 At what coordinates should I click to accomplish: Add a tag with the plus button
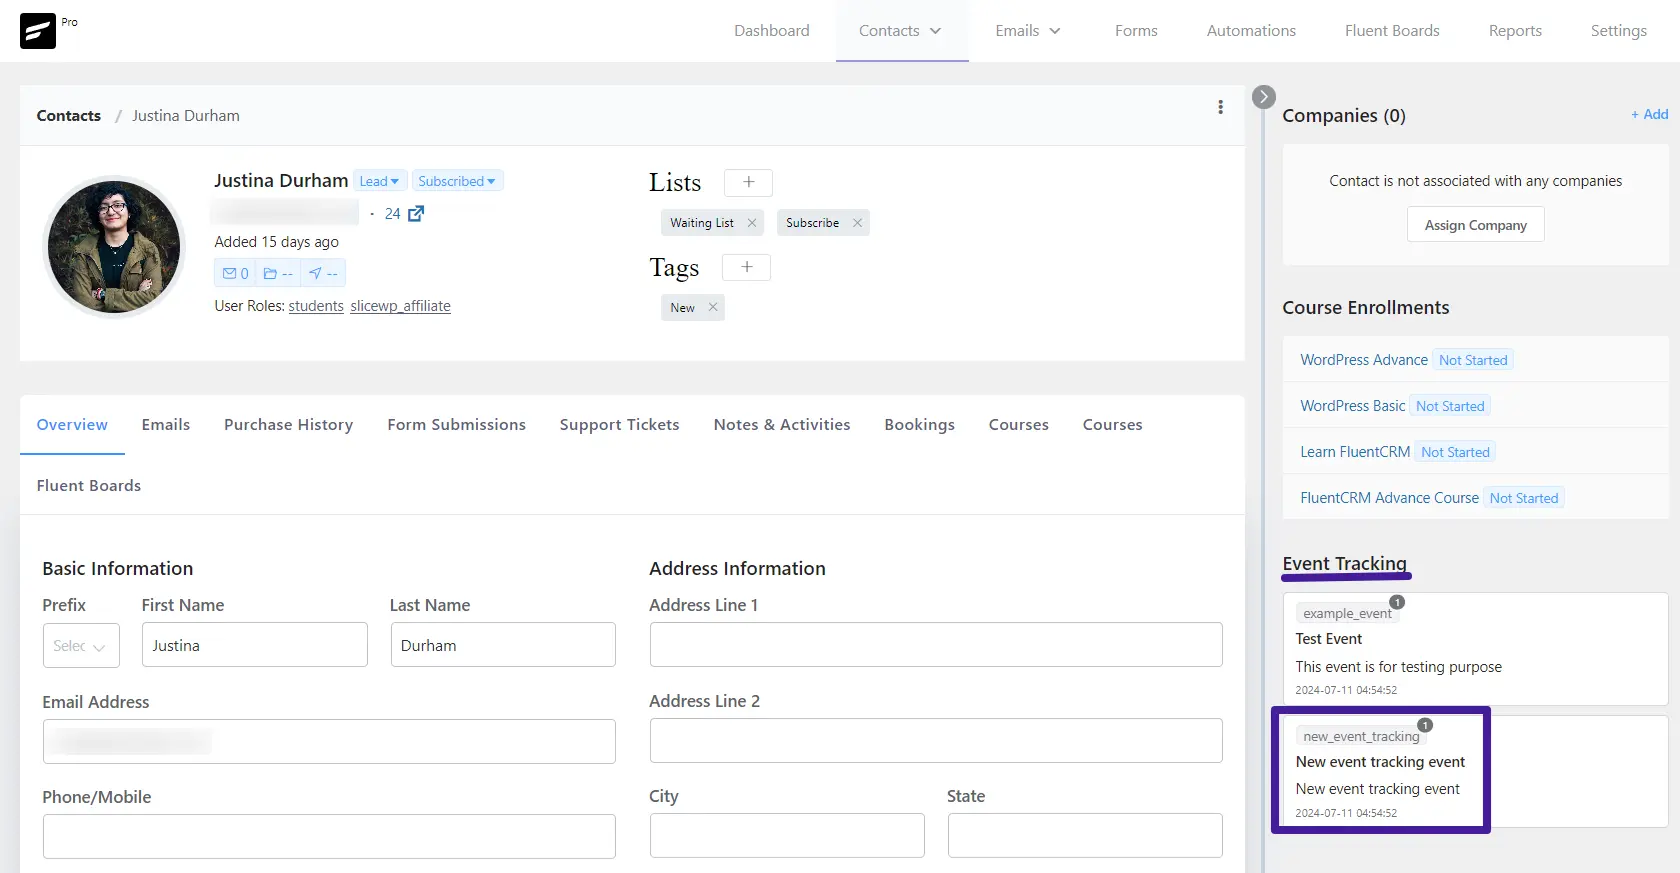(x=746, y=267)
